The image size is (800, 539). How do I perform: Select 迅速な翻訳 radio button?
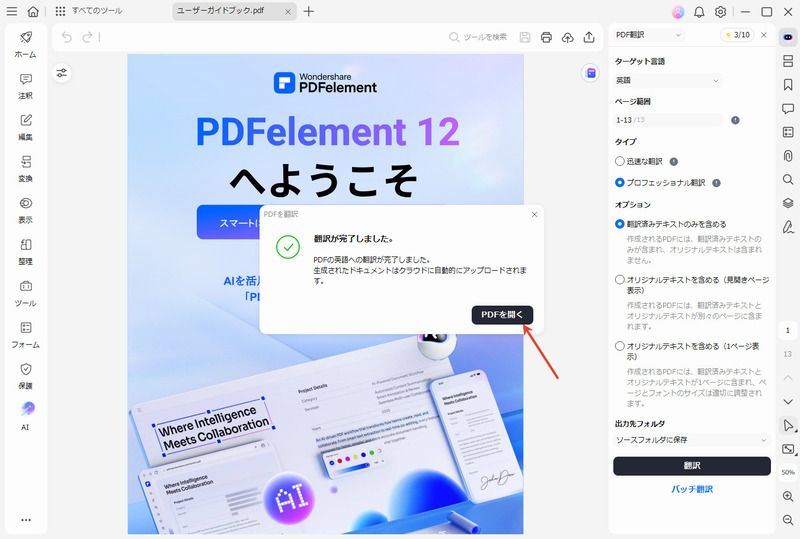(x=619, y=161)
